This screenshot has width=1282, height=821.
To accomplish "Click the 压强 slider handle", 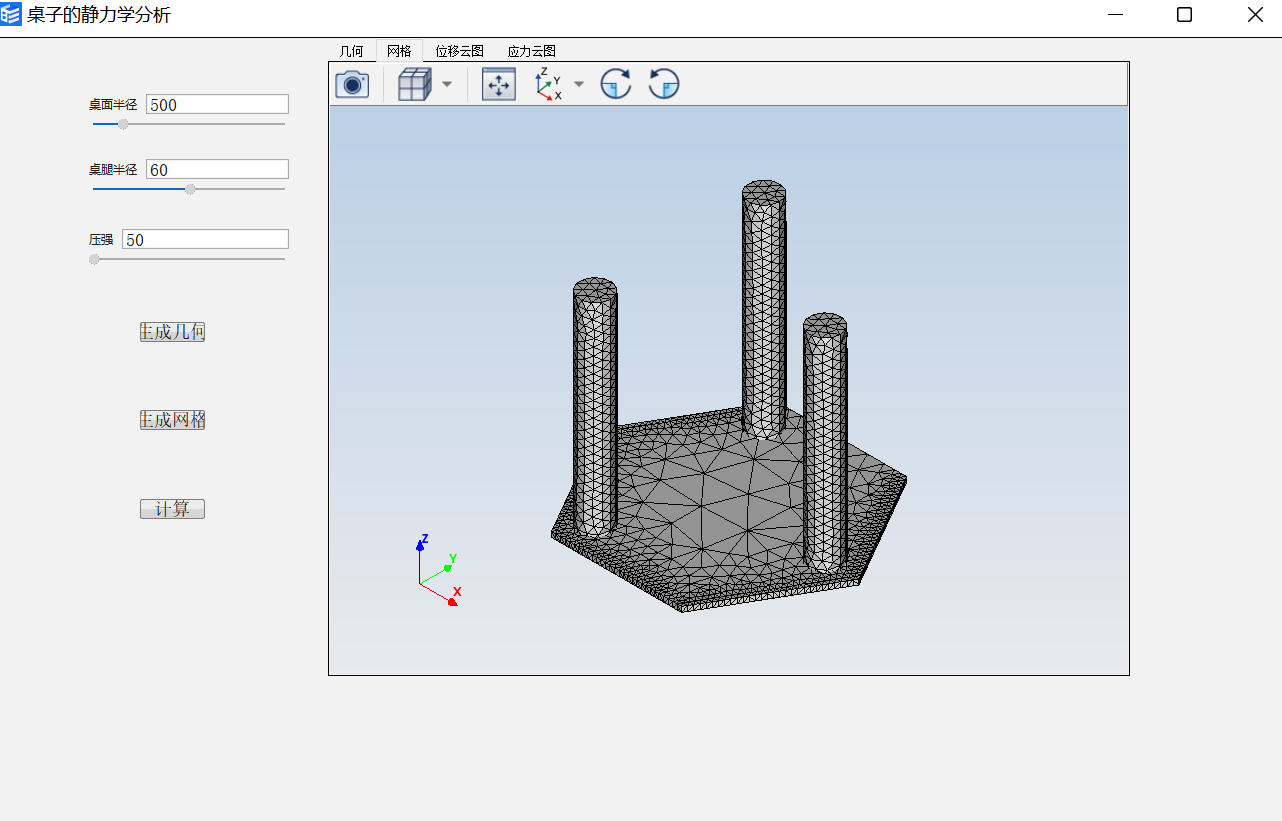I will 94,259.
